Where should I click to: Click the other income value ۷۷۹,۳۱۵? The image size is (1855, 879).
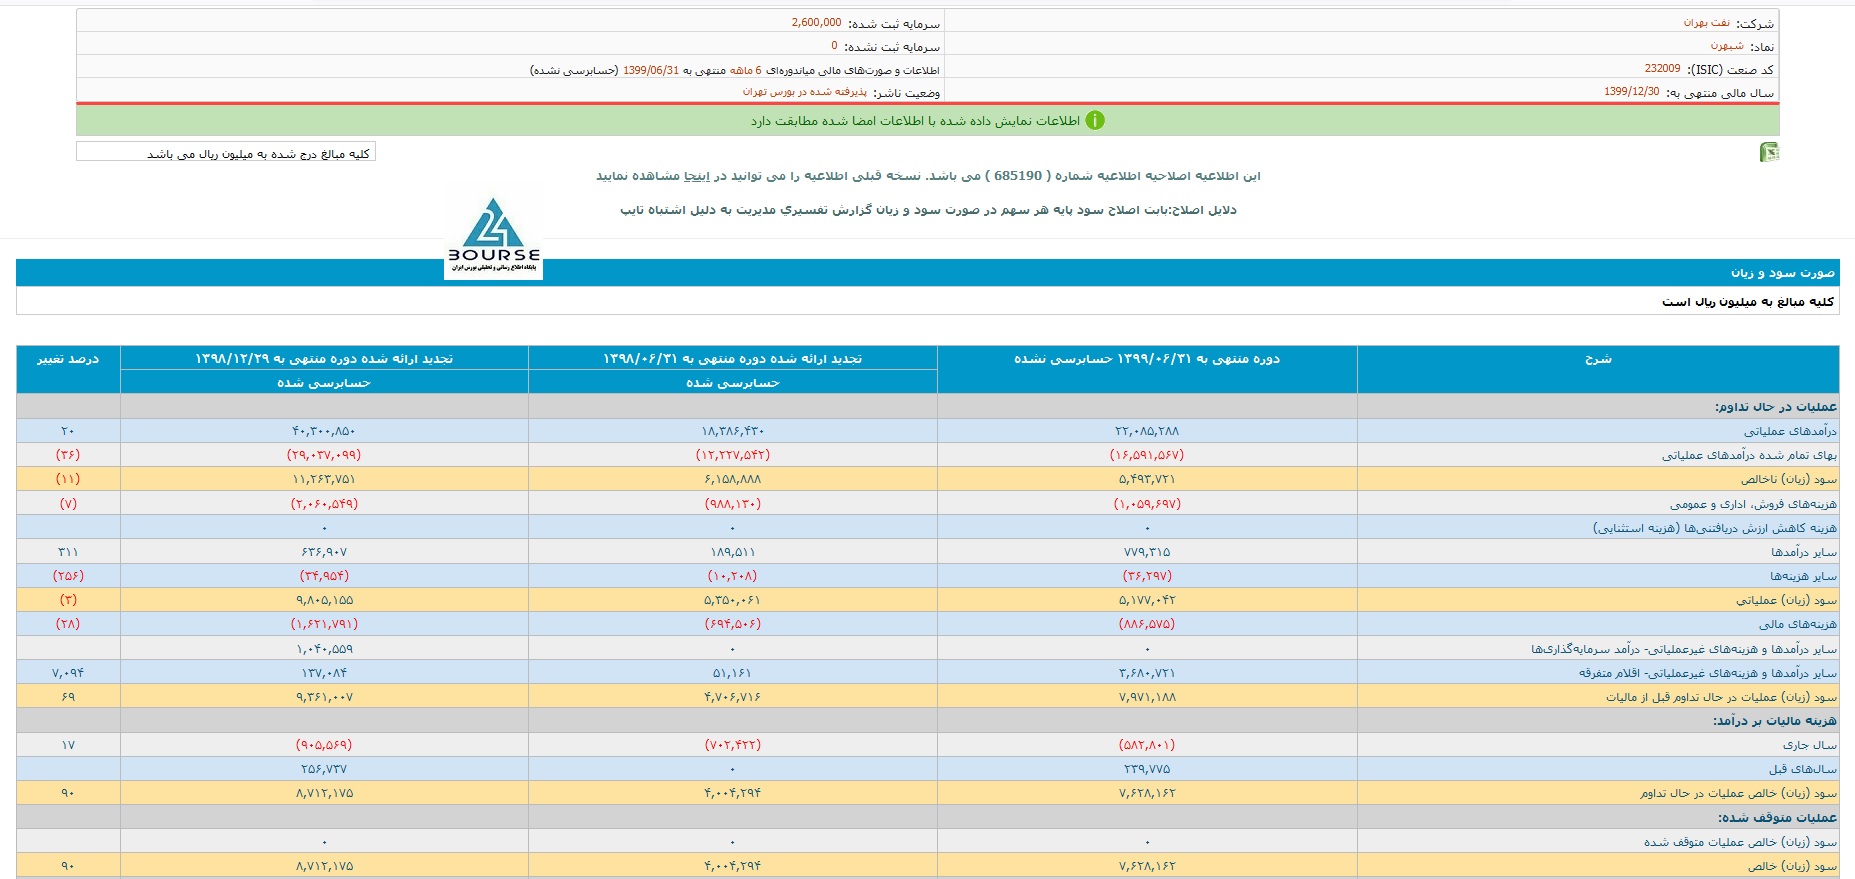pyautogui.click(x=1147, y=552)
